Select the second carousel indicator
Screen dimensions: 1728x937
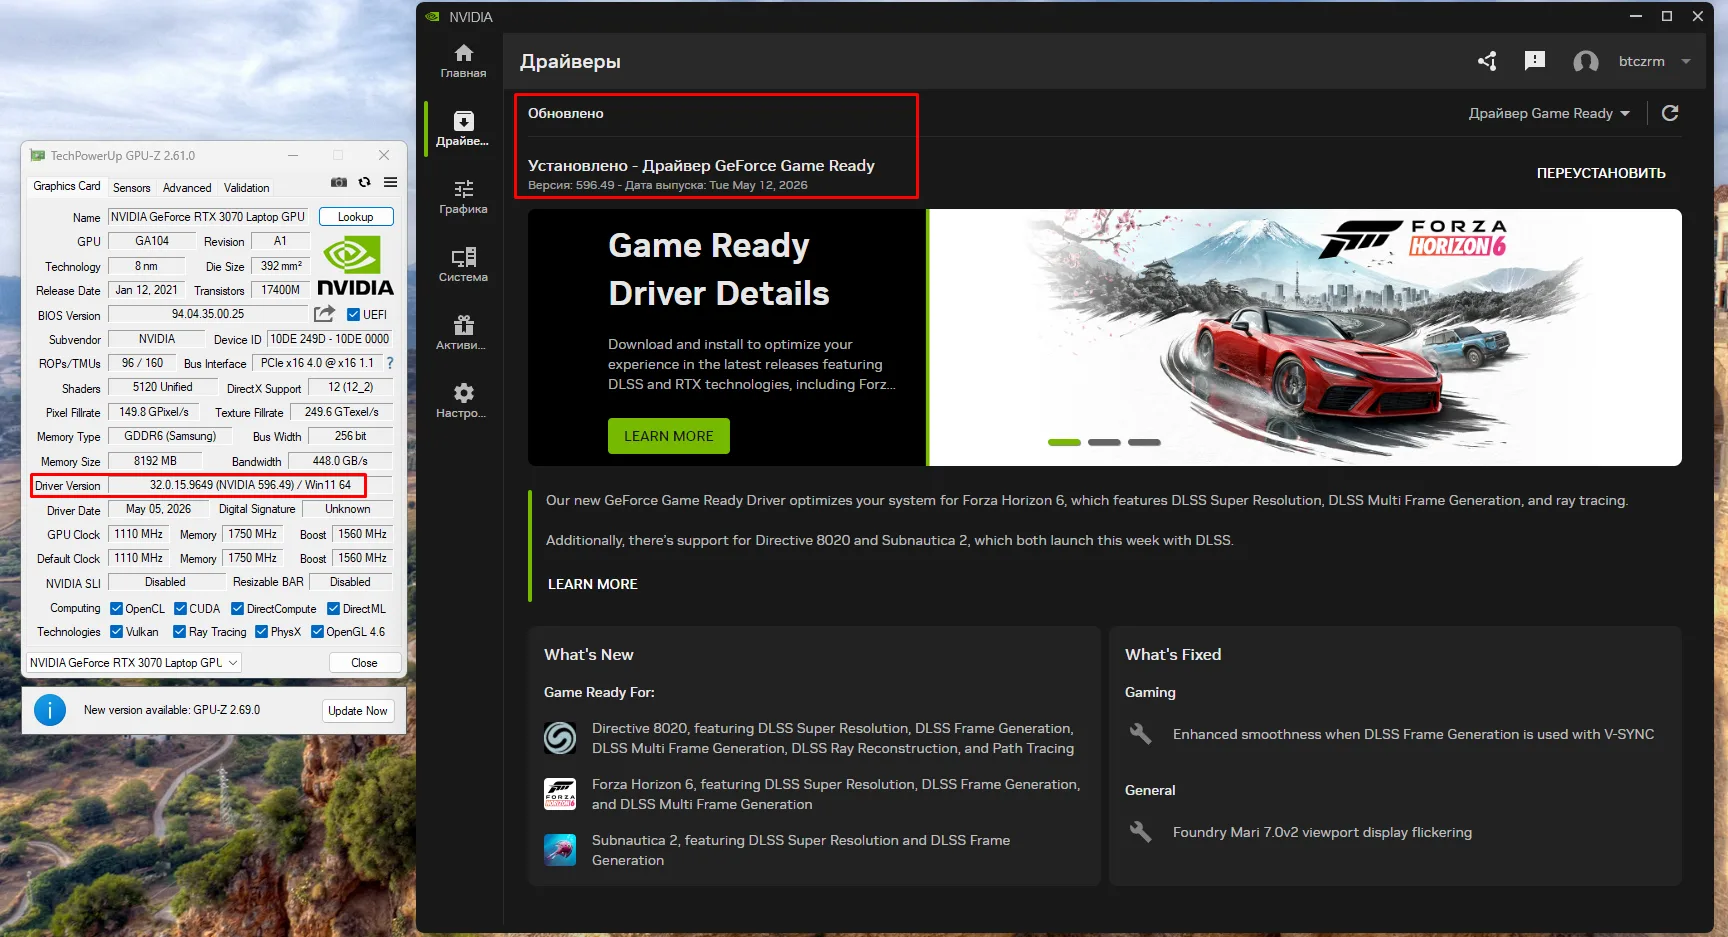[1104, 442]
